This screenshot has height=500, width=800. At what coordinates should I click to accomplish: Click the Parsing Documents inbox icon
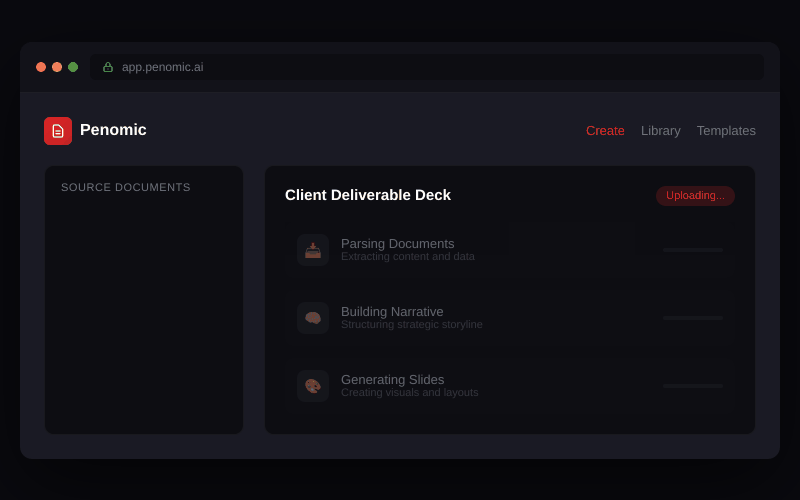click(x=313, y=250)
